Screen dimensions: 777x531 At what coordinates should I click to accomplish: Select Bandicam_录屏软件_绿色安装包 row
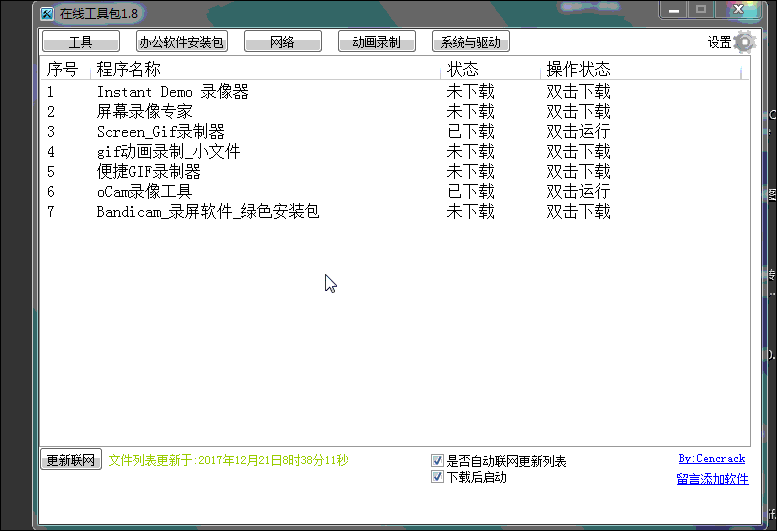pos(394,212)
